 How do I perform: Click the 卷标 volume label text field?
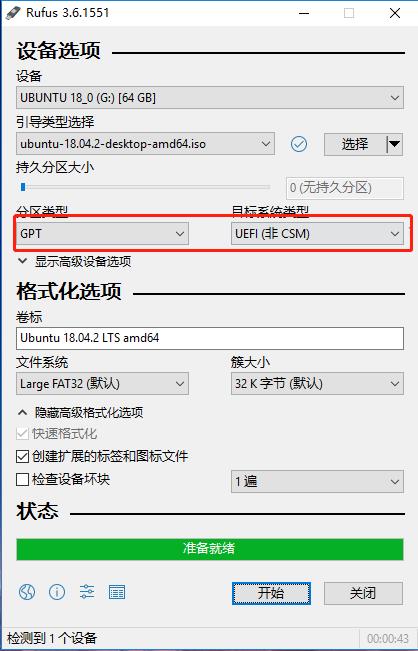tap(210, 338)
